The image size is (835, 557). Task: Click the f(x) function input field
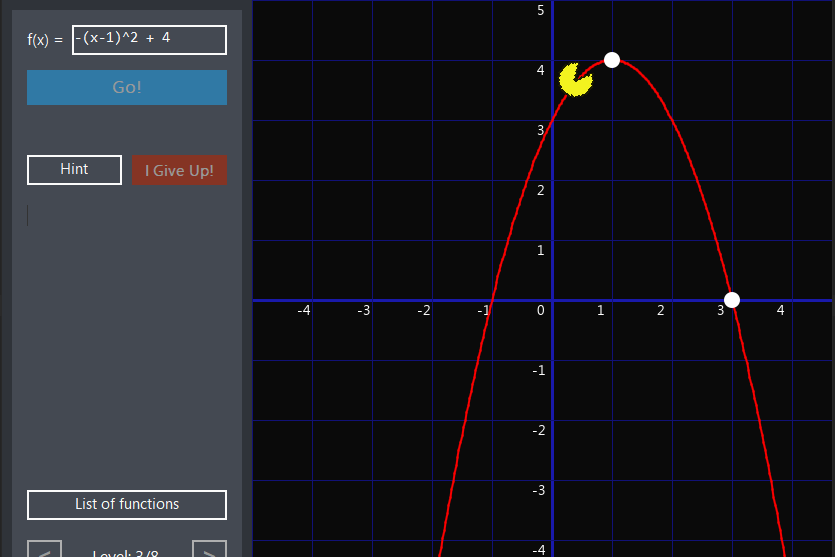click(149, 40)
